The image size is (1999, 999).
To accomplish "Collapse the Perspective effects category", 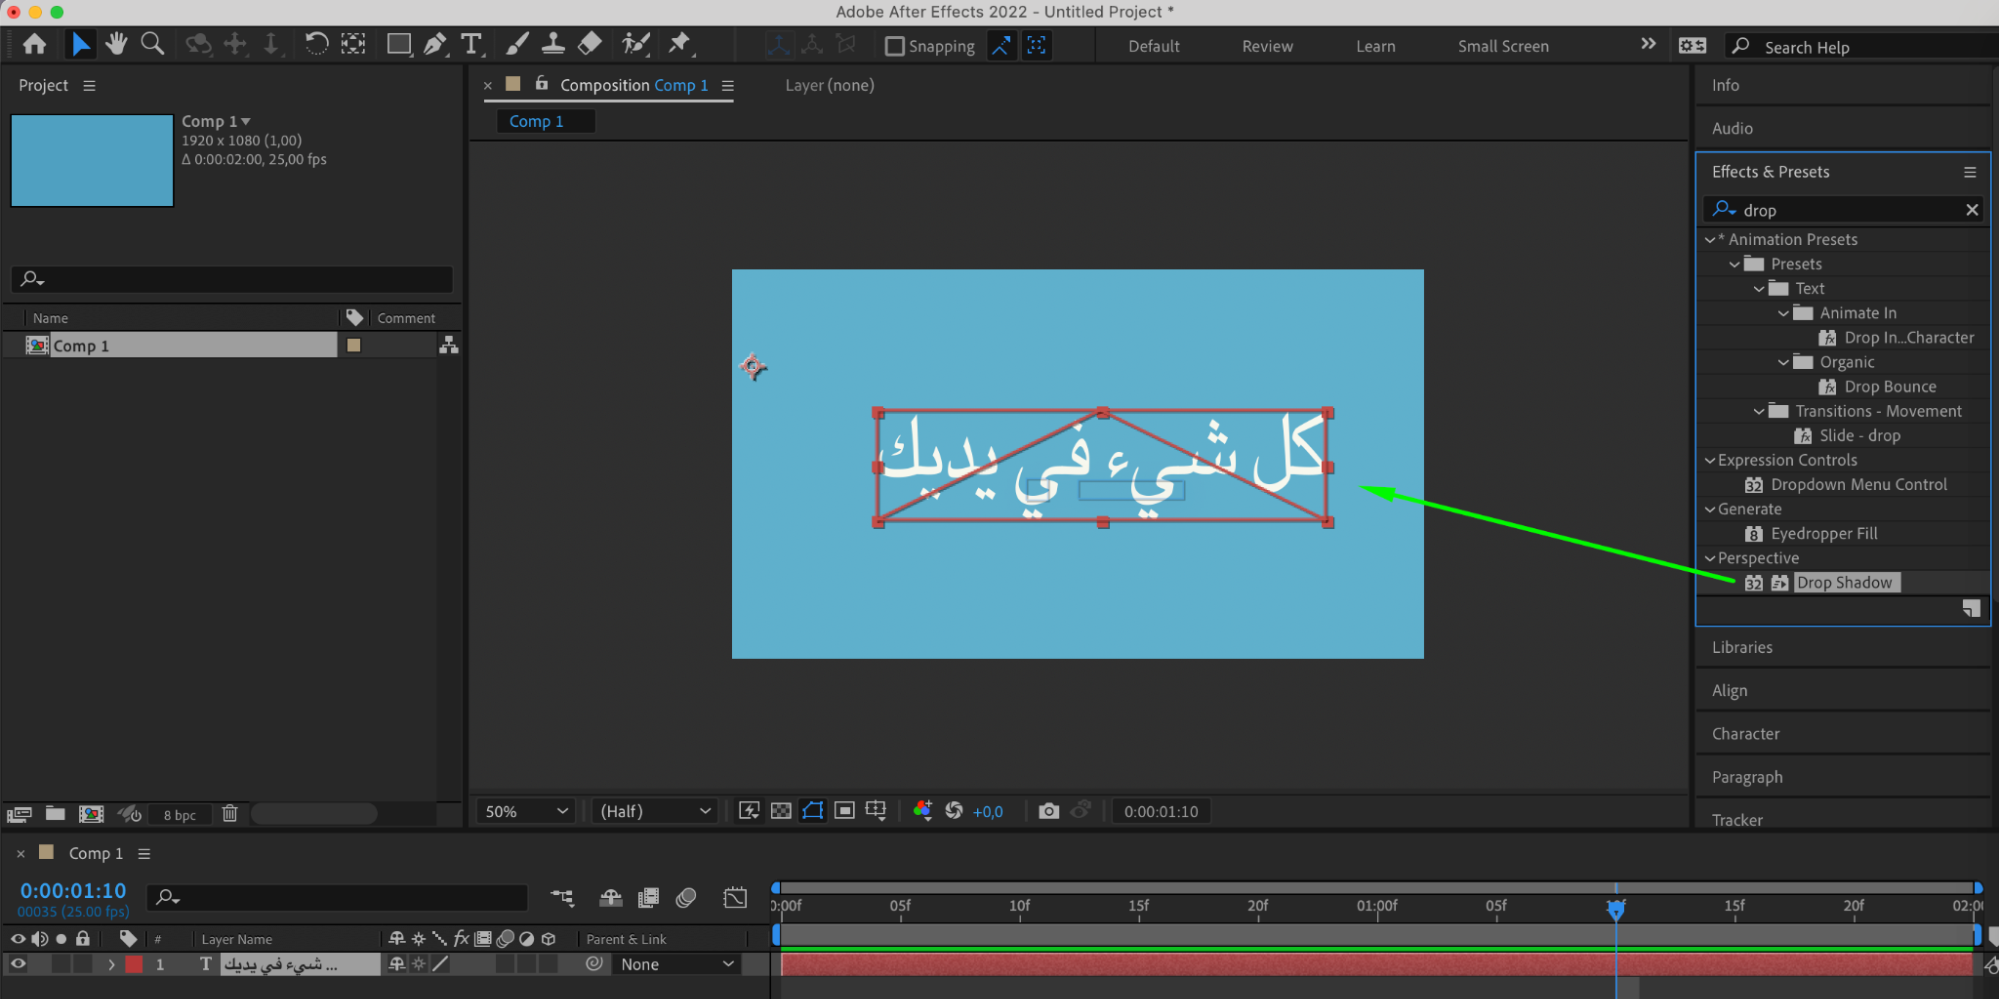I will pyautogui.click(x=1710, y=558).
